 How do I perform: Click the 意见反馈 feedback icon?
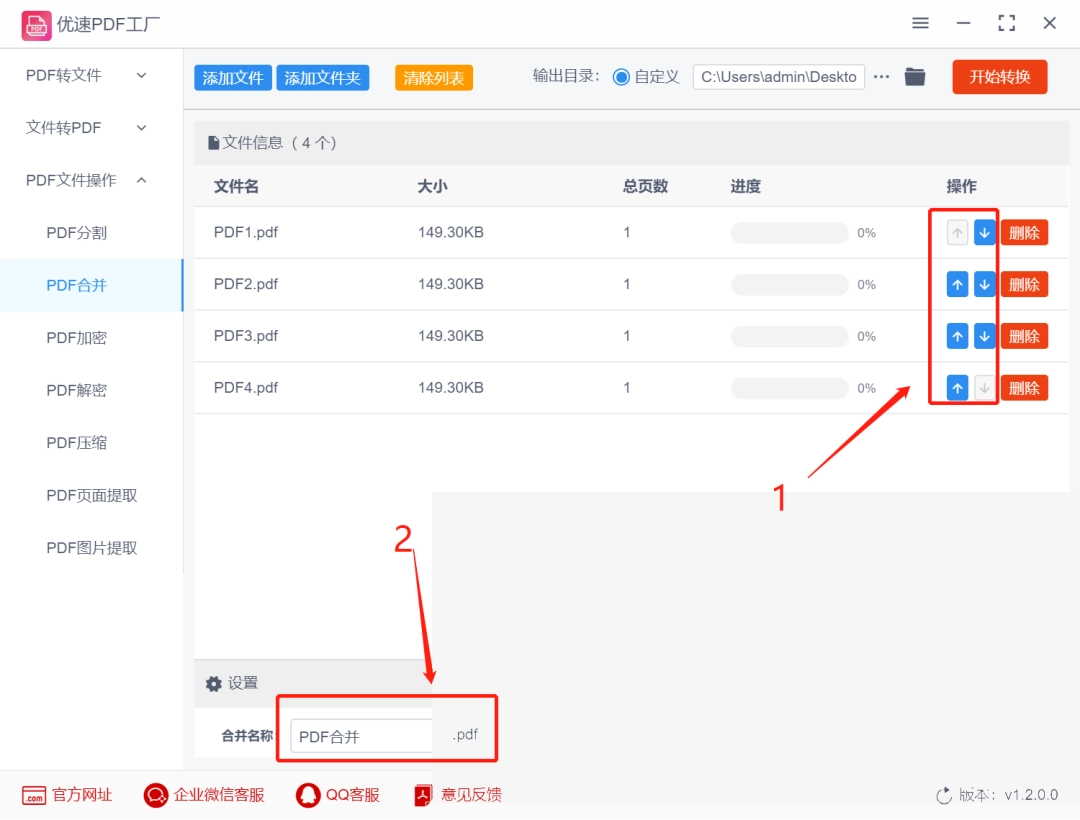tap(422, 795)
